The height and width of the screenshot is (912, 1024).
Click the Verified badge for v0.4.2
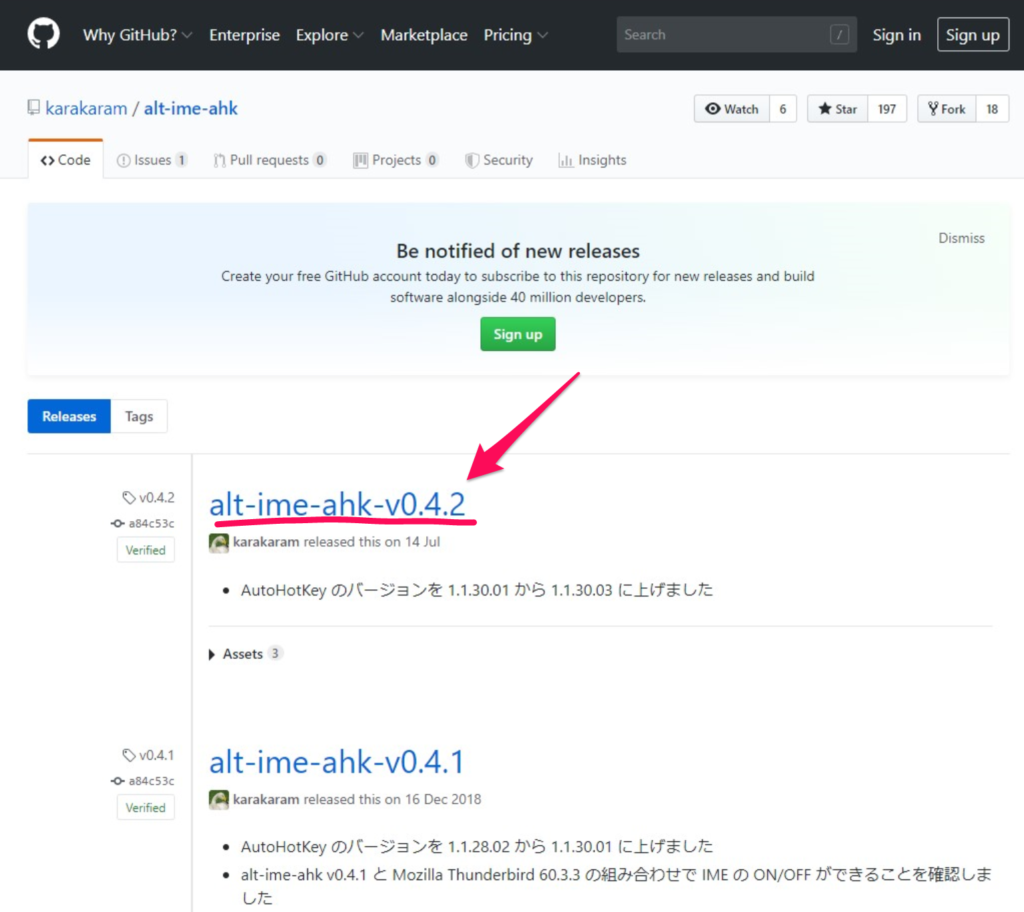coord(145,550)
